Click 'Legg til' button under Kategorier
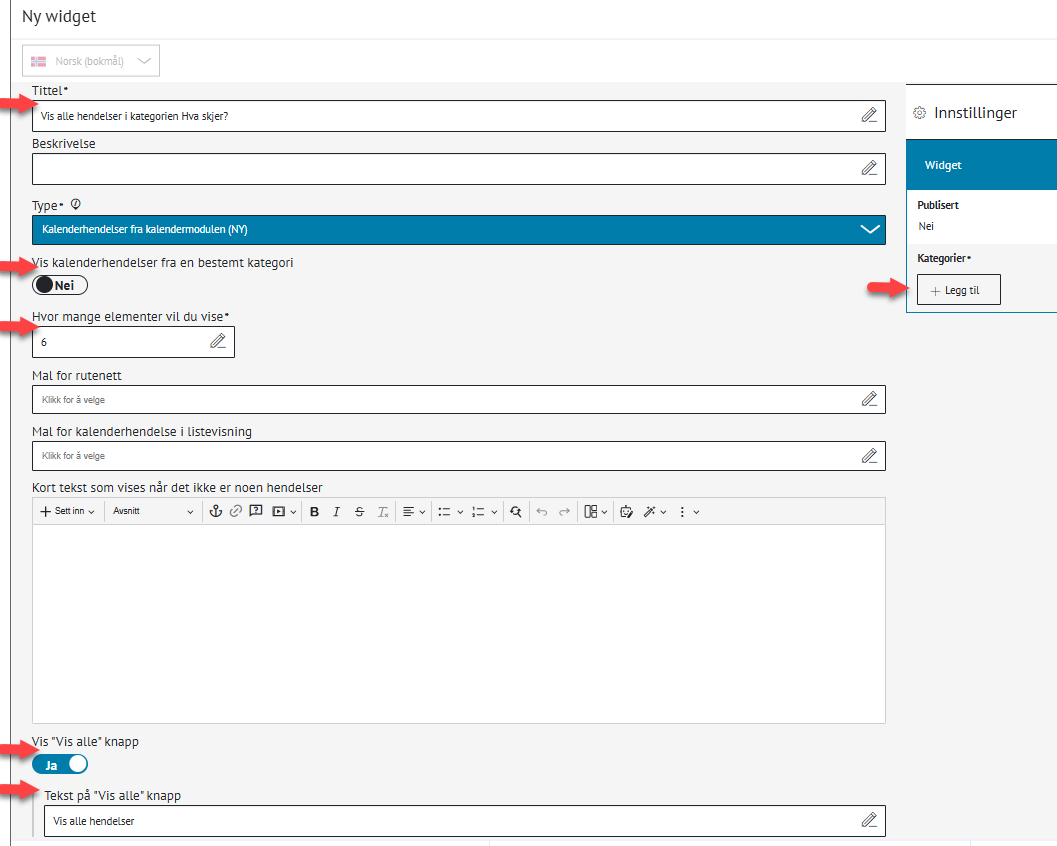Image resolution: width=1057 pixels, height=846 pixels. (x=958, y=290)
